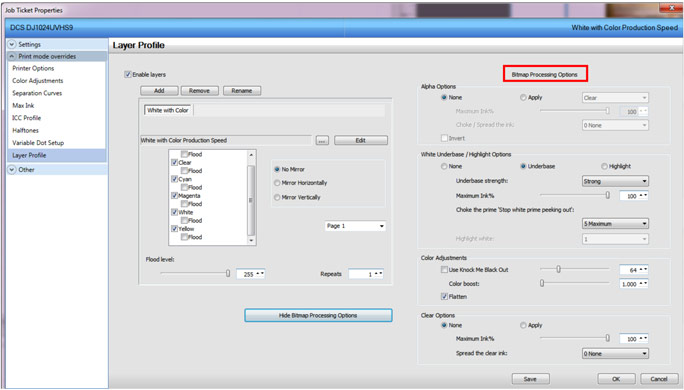Select the Underbase radio button
Viewport: 684px width, 390px height.
(523, 166)
